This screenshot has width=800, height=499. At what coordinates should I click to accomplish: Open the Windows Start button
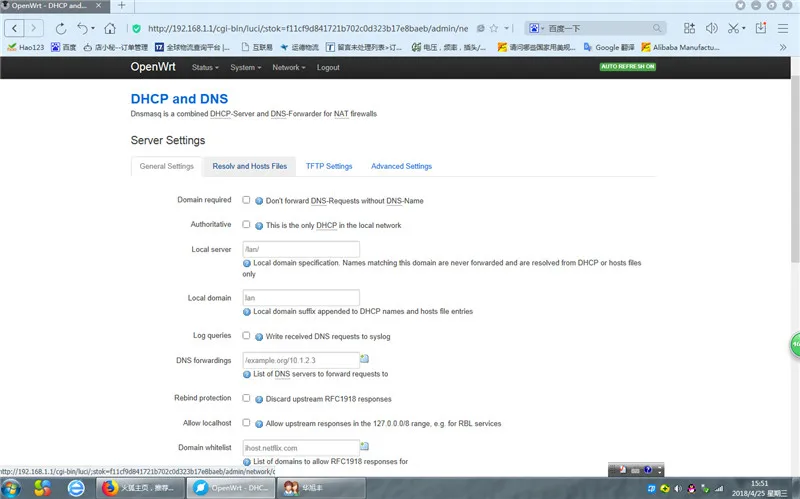coord(11,488)
